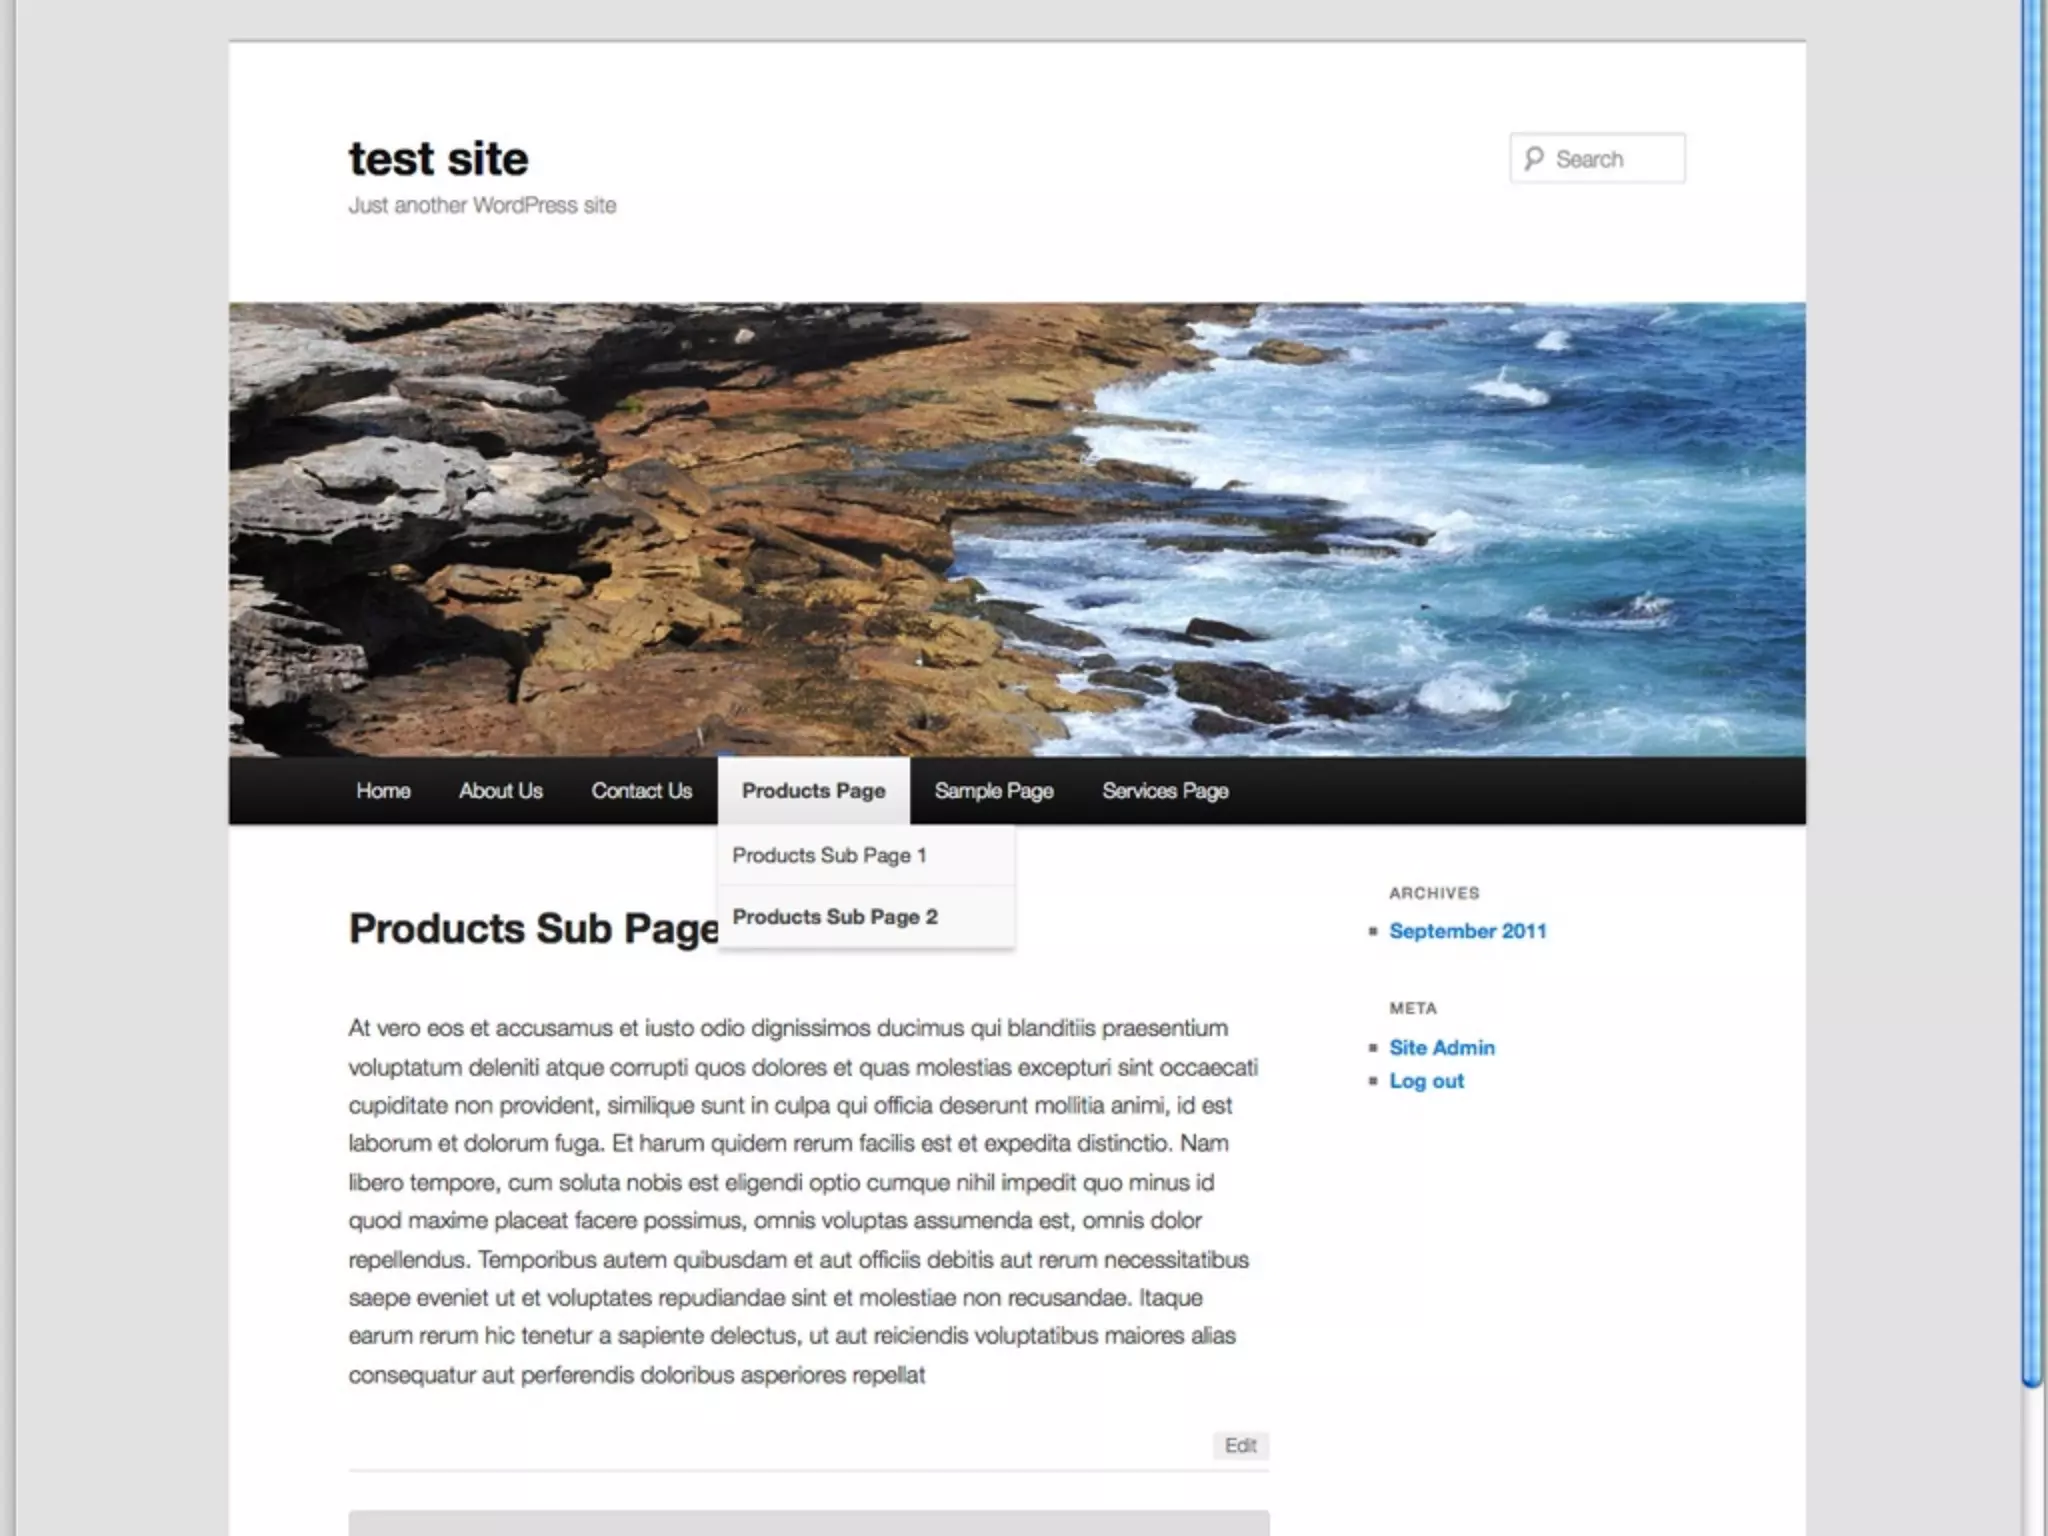Click the Products Page dropdown menu
This screenshot has width=2048, height=1536.
(x=813, y=791)
